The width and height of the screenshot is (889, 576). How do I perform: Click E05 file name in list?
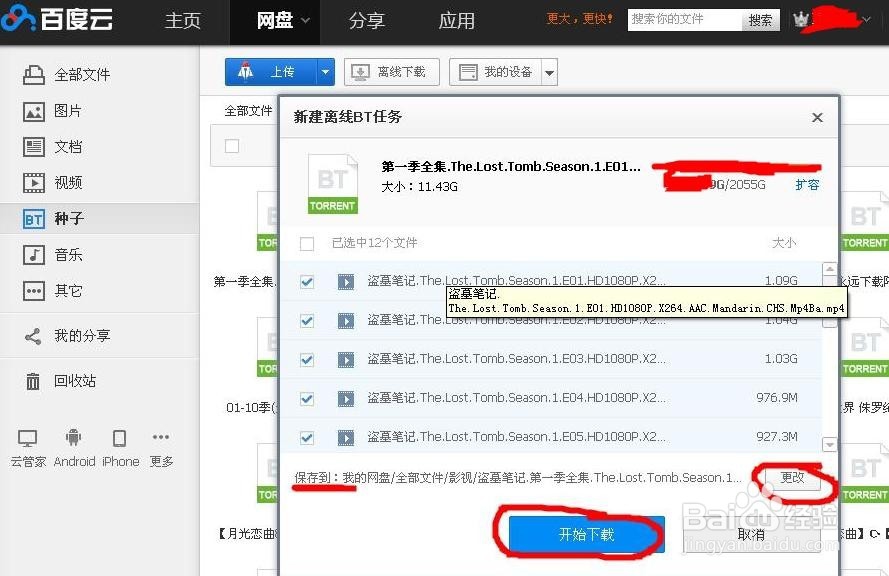pos(516,437)
